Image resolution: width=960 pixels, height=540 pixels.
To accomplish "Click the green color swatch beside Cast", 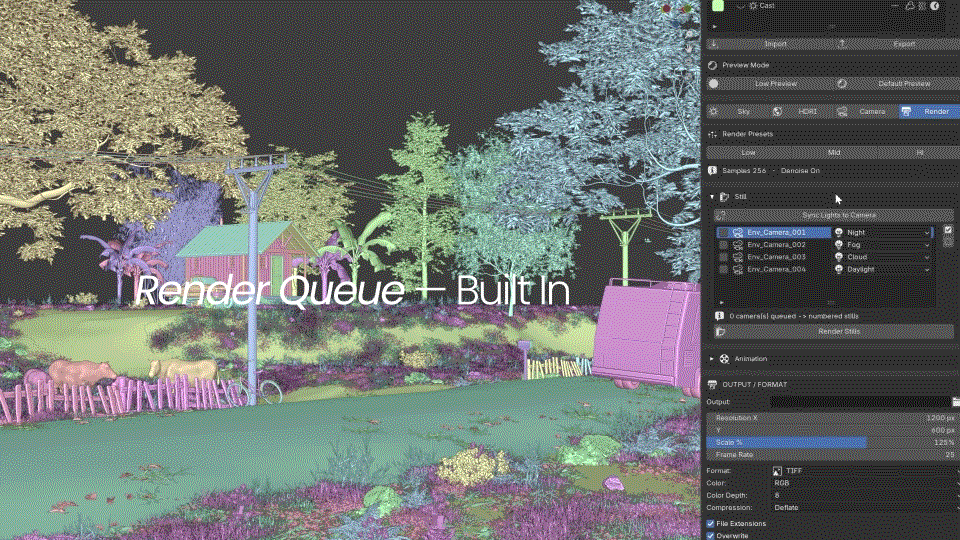I will [718, 6].
